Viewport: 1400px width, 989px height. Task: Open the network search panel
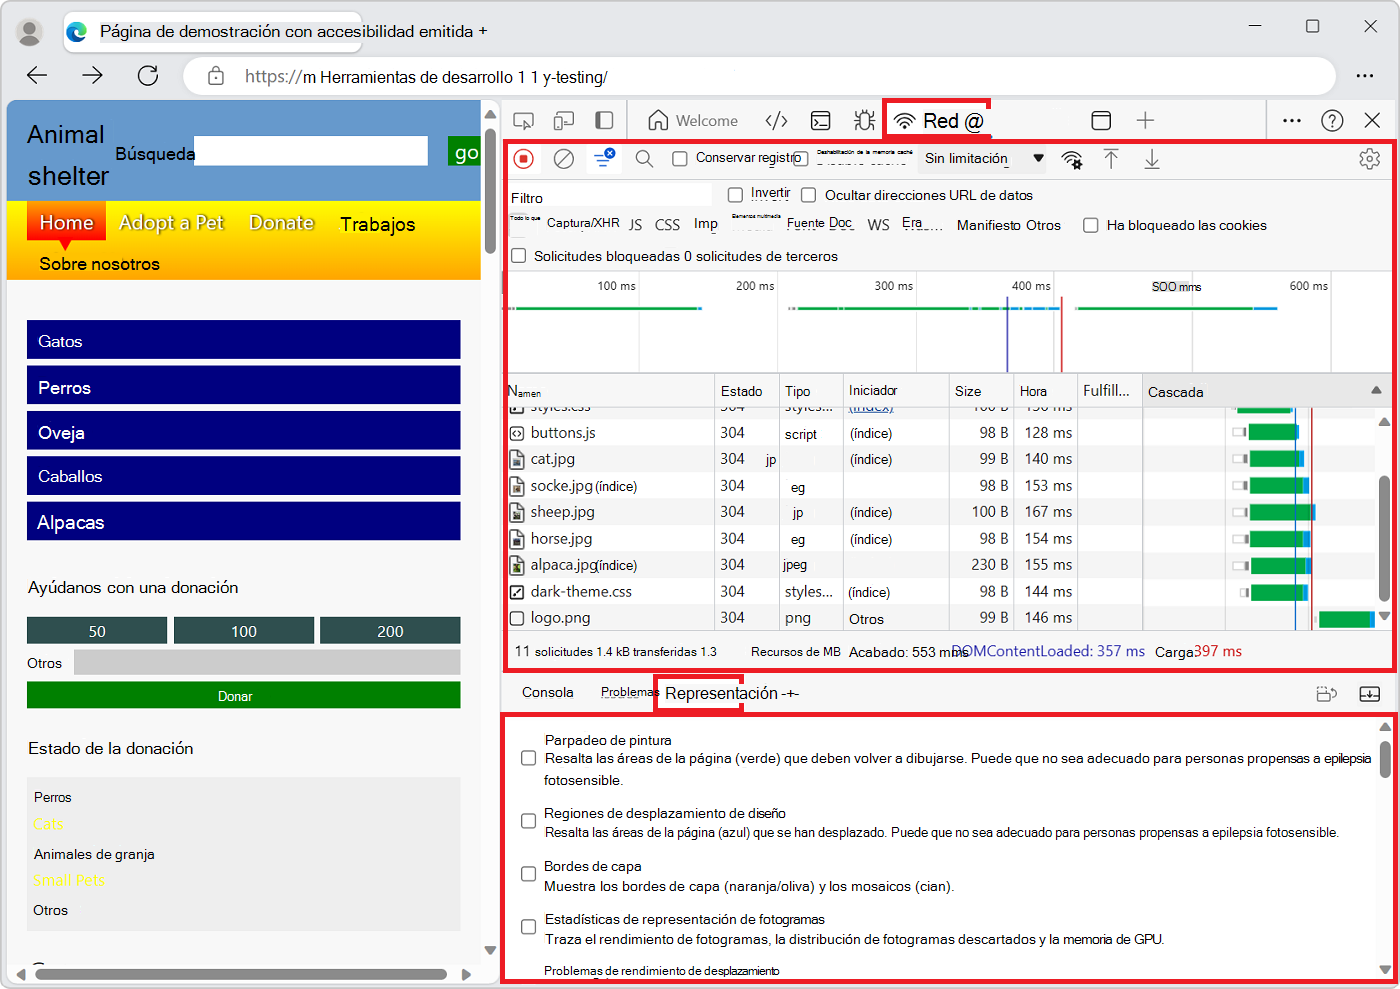644,158
